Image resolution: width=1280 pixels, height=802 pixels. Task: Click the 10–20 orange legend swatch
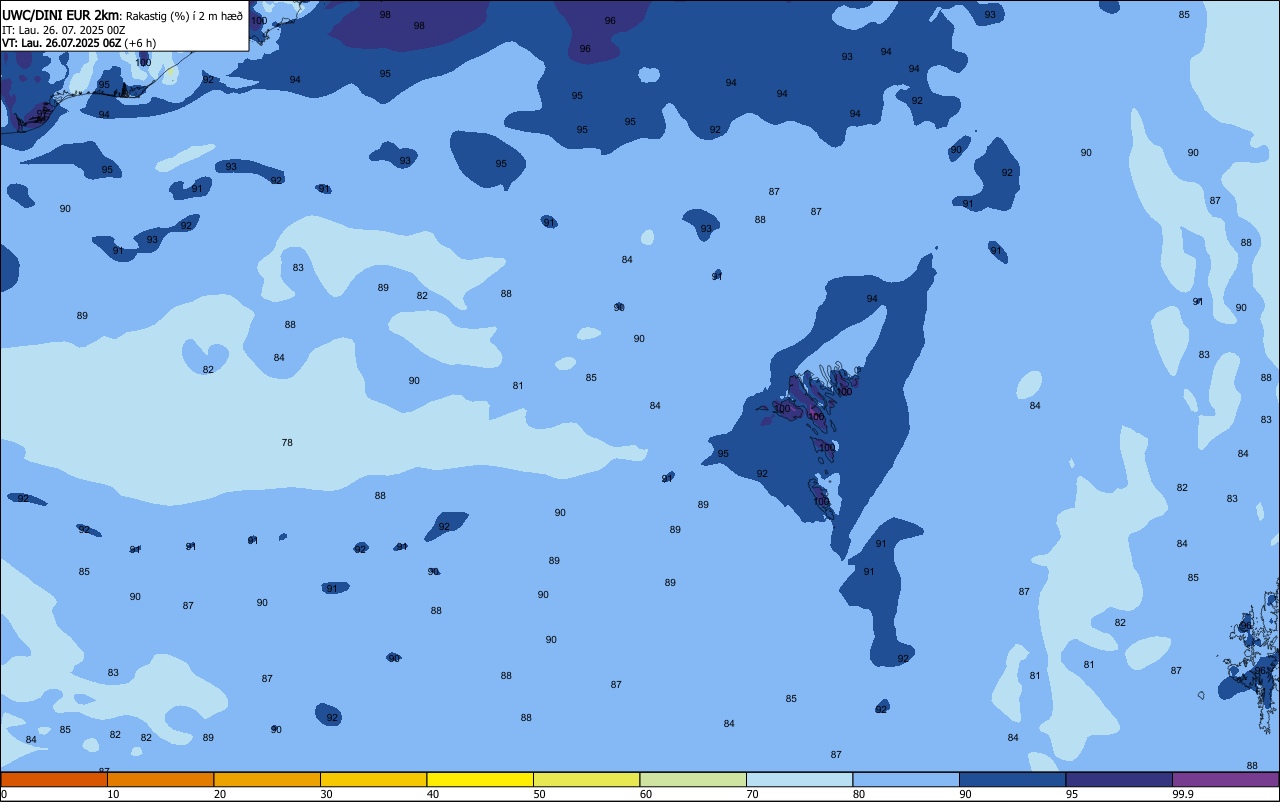pos(160,779)
